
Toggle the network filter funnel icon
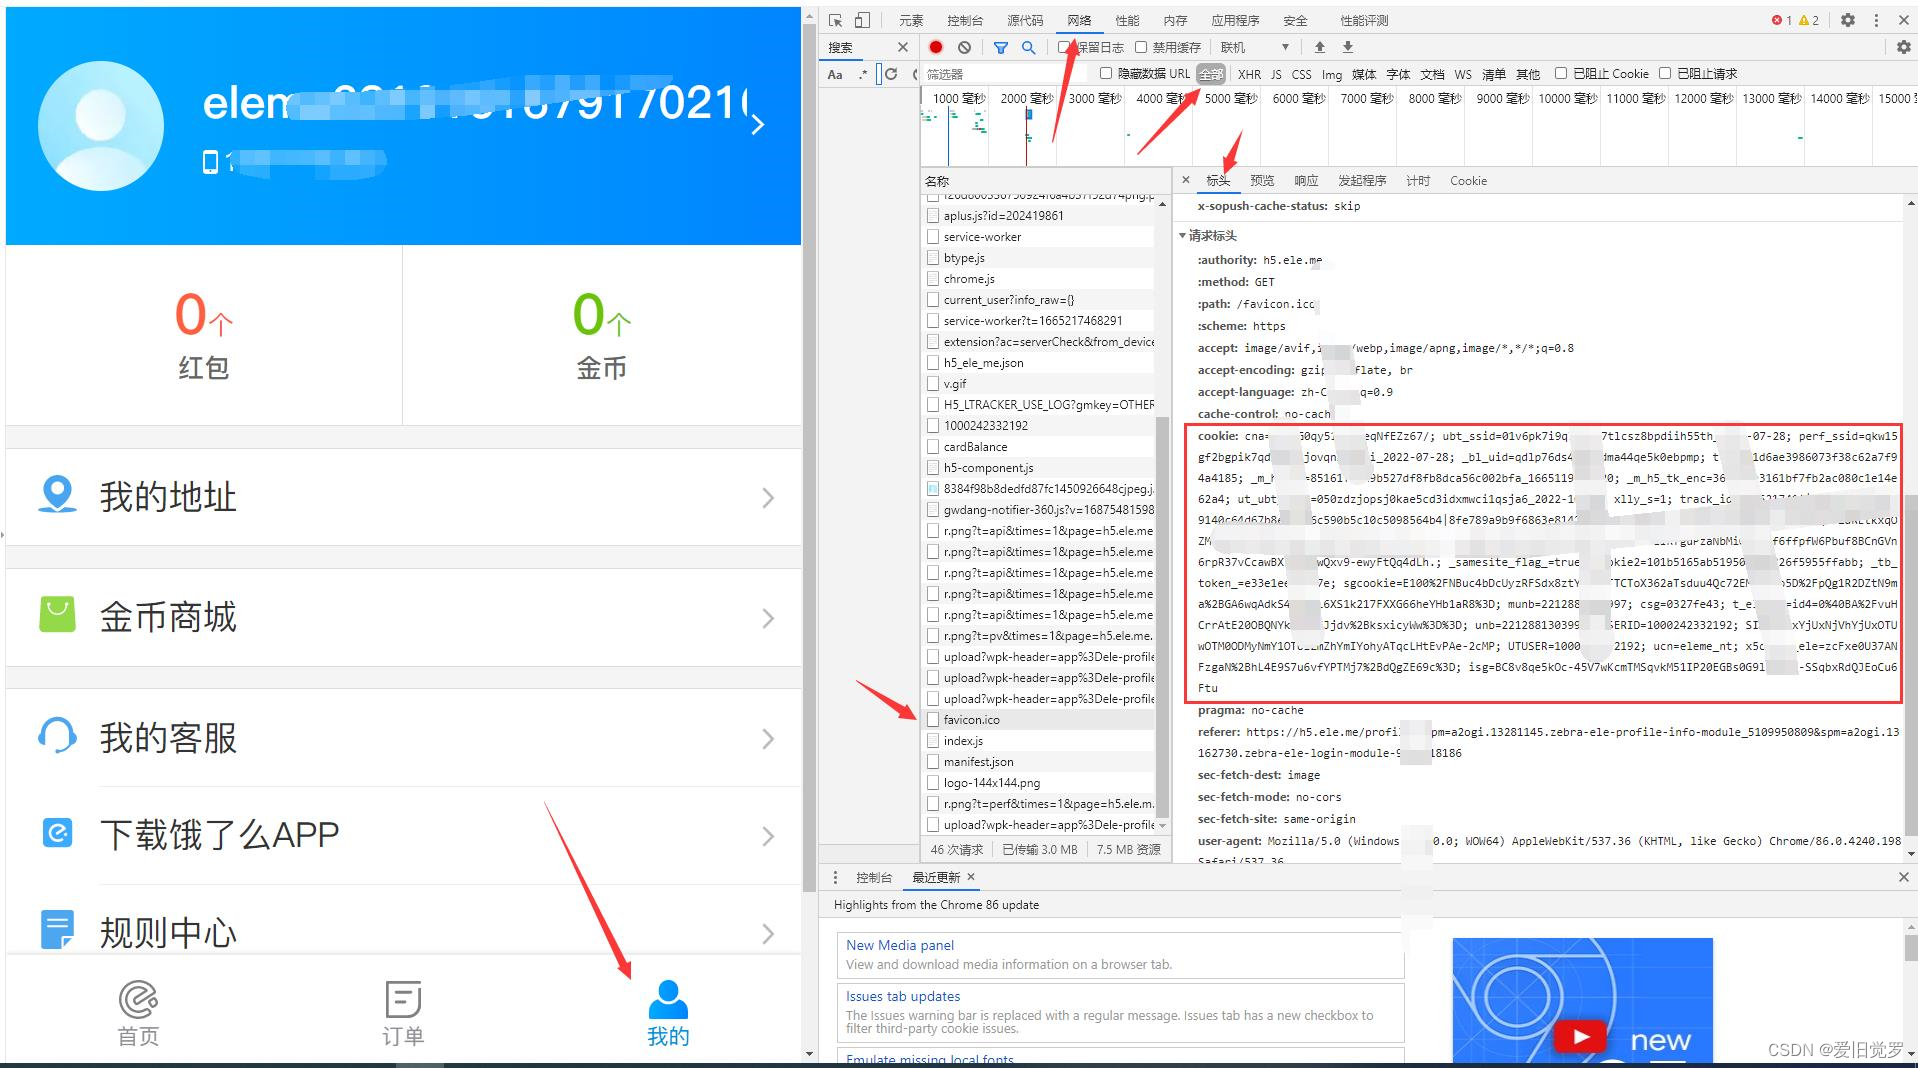point(1001,47)
